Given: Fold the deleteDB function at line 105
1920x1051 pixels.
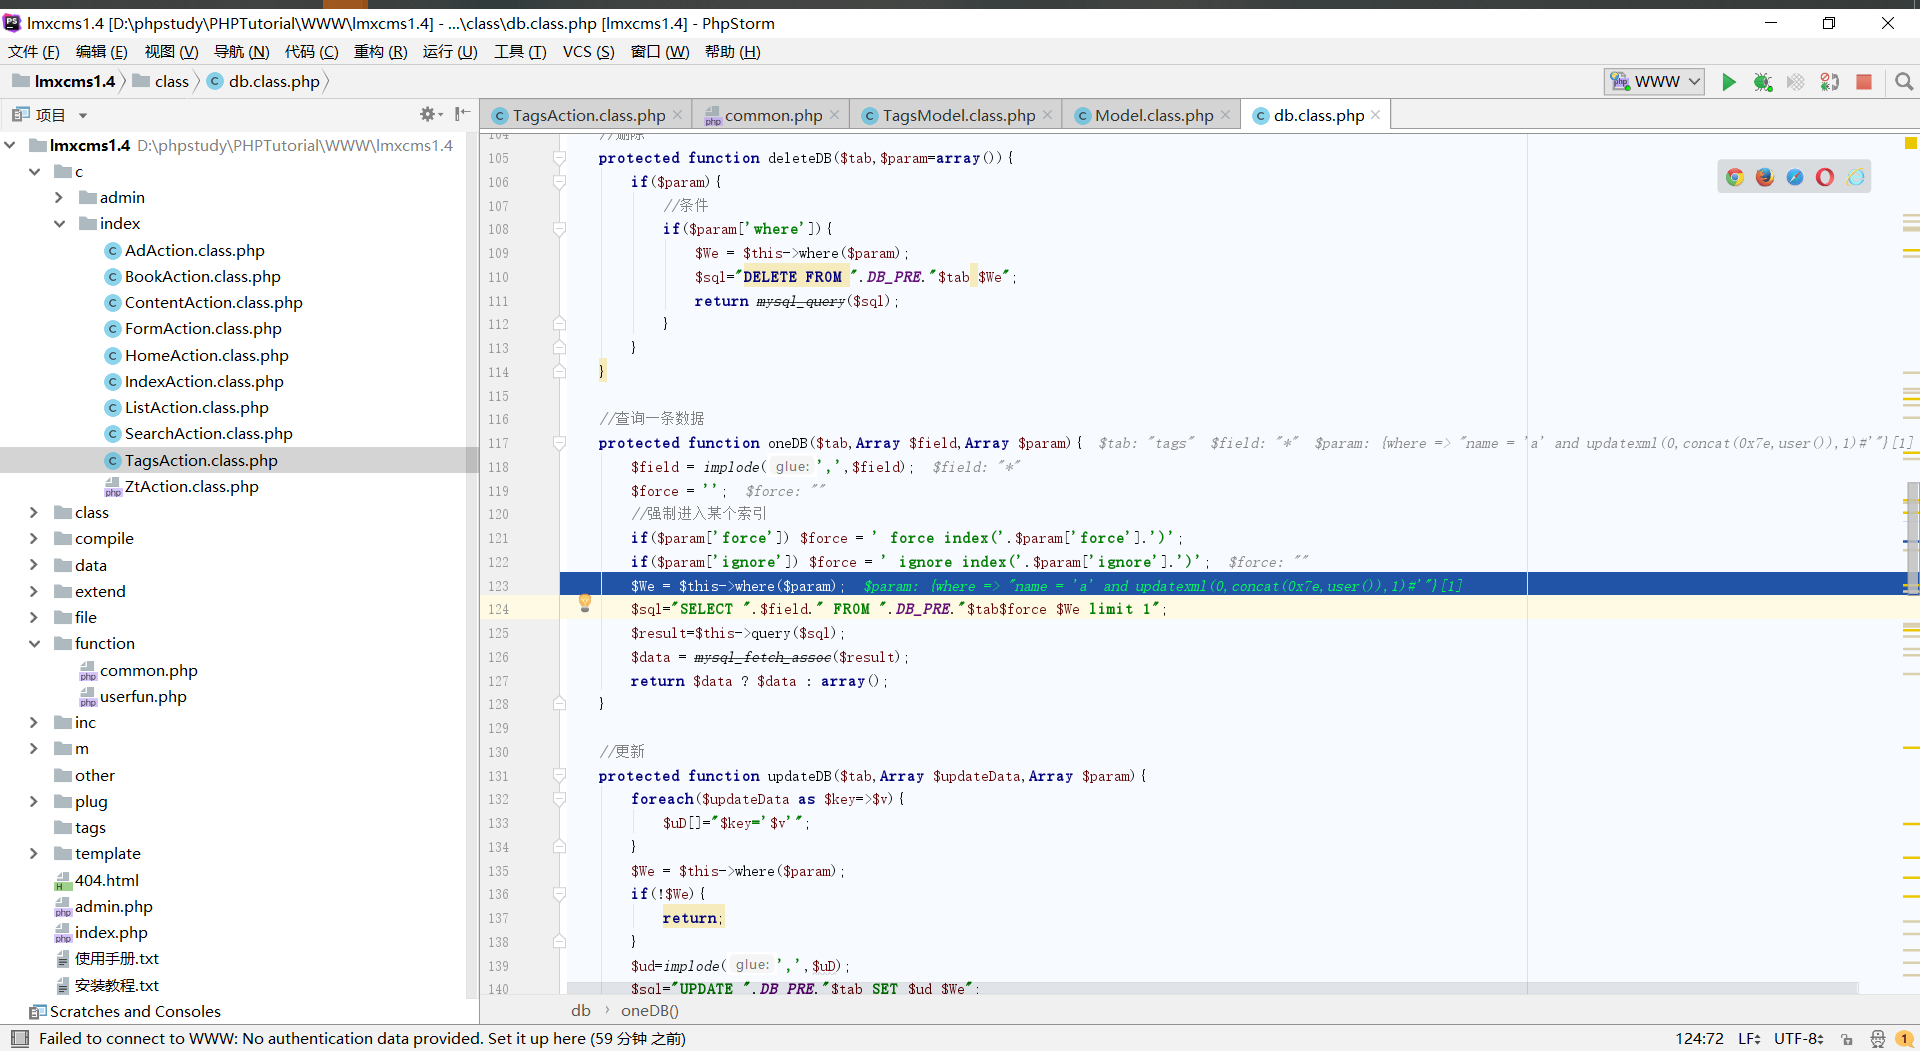Looking at the screenshot, I should point(560,158).
